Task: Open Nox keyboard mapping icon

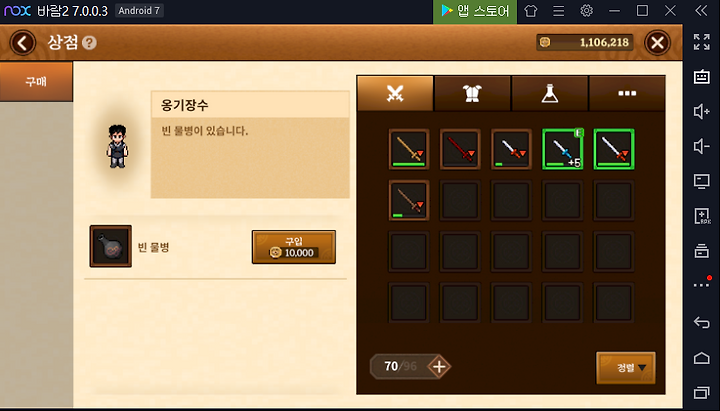Action: pos(702,77)
